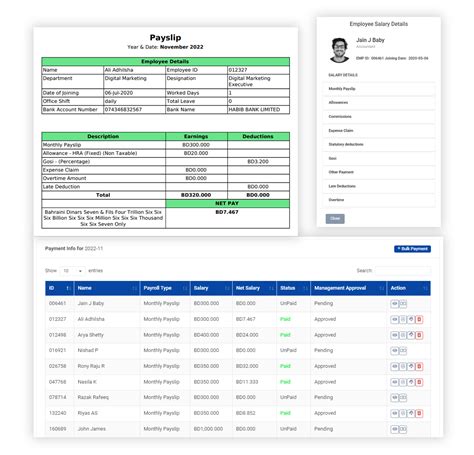The width and height of the screenshot is (474, 455).
Task: Click the eye icon in Nishad P's row
Action: coord(394,351)
